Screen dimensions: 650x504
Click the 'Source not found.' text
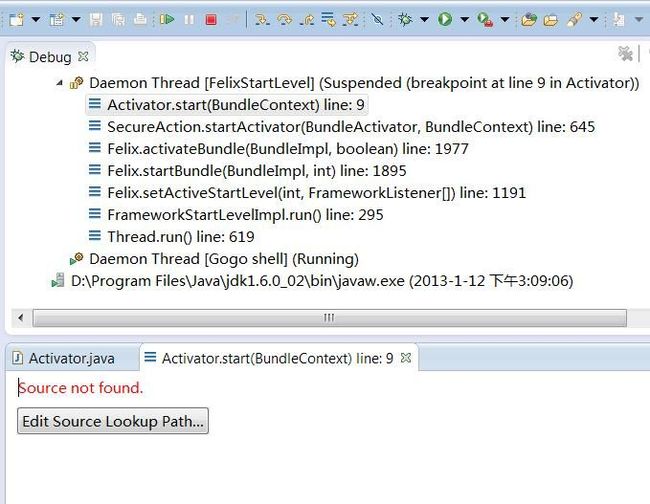point(80,388)
